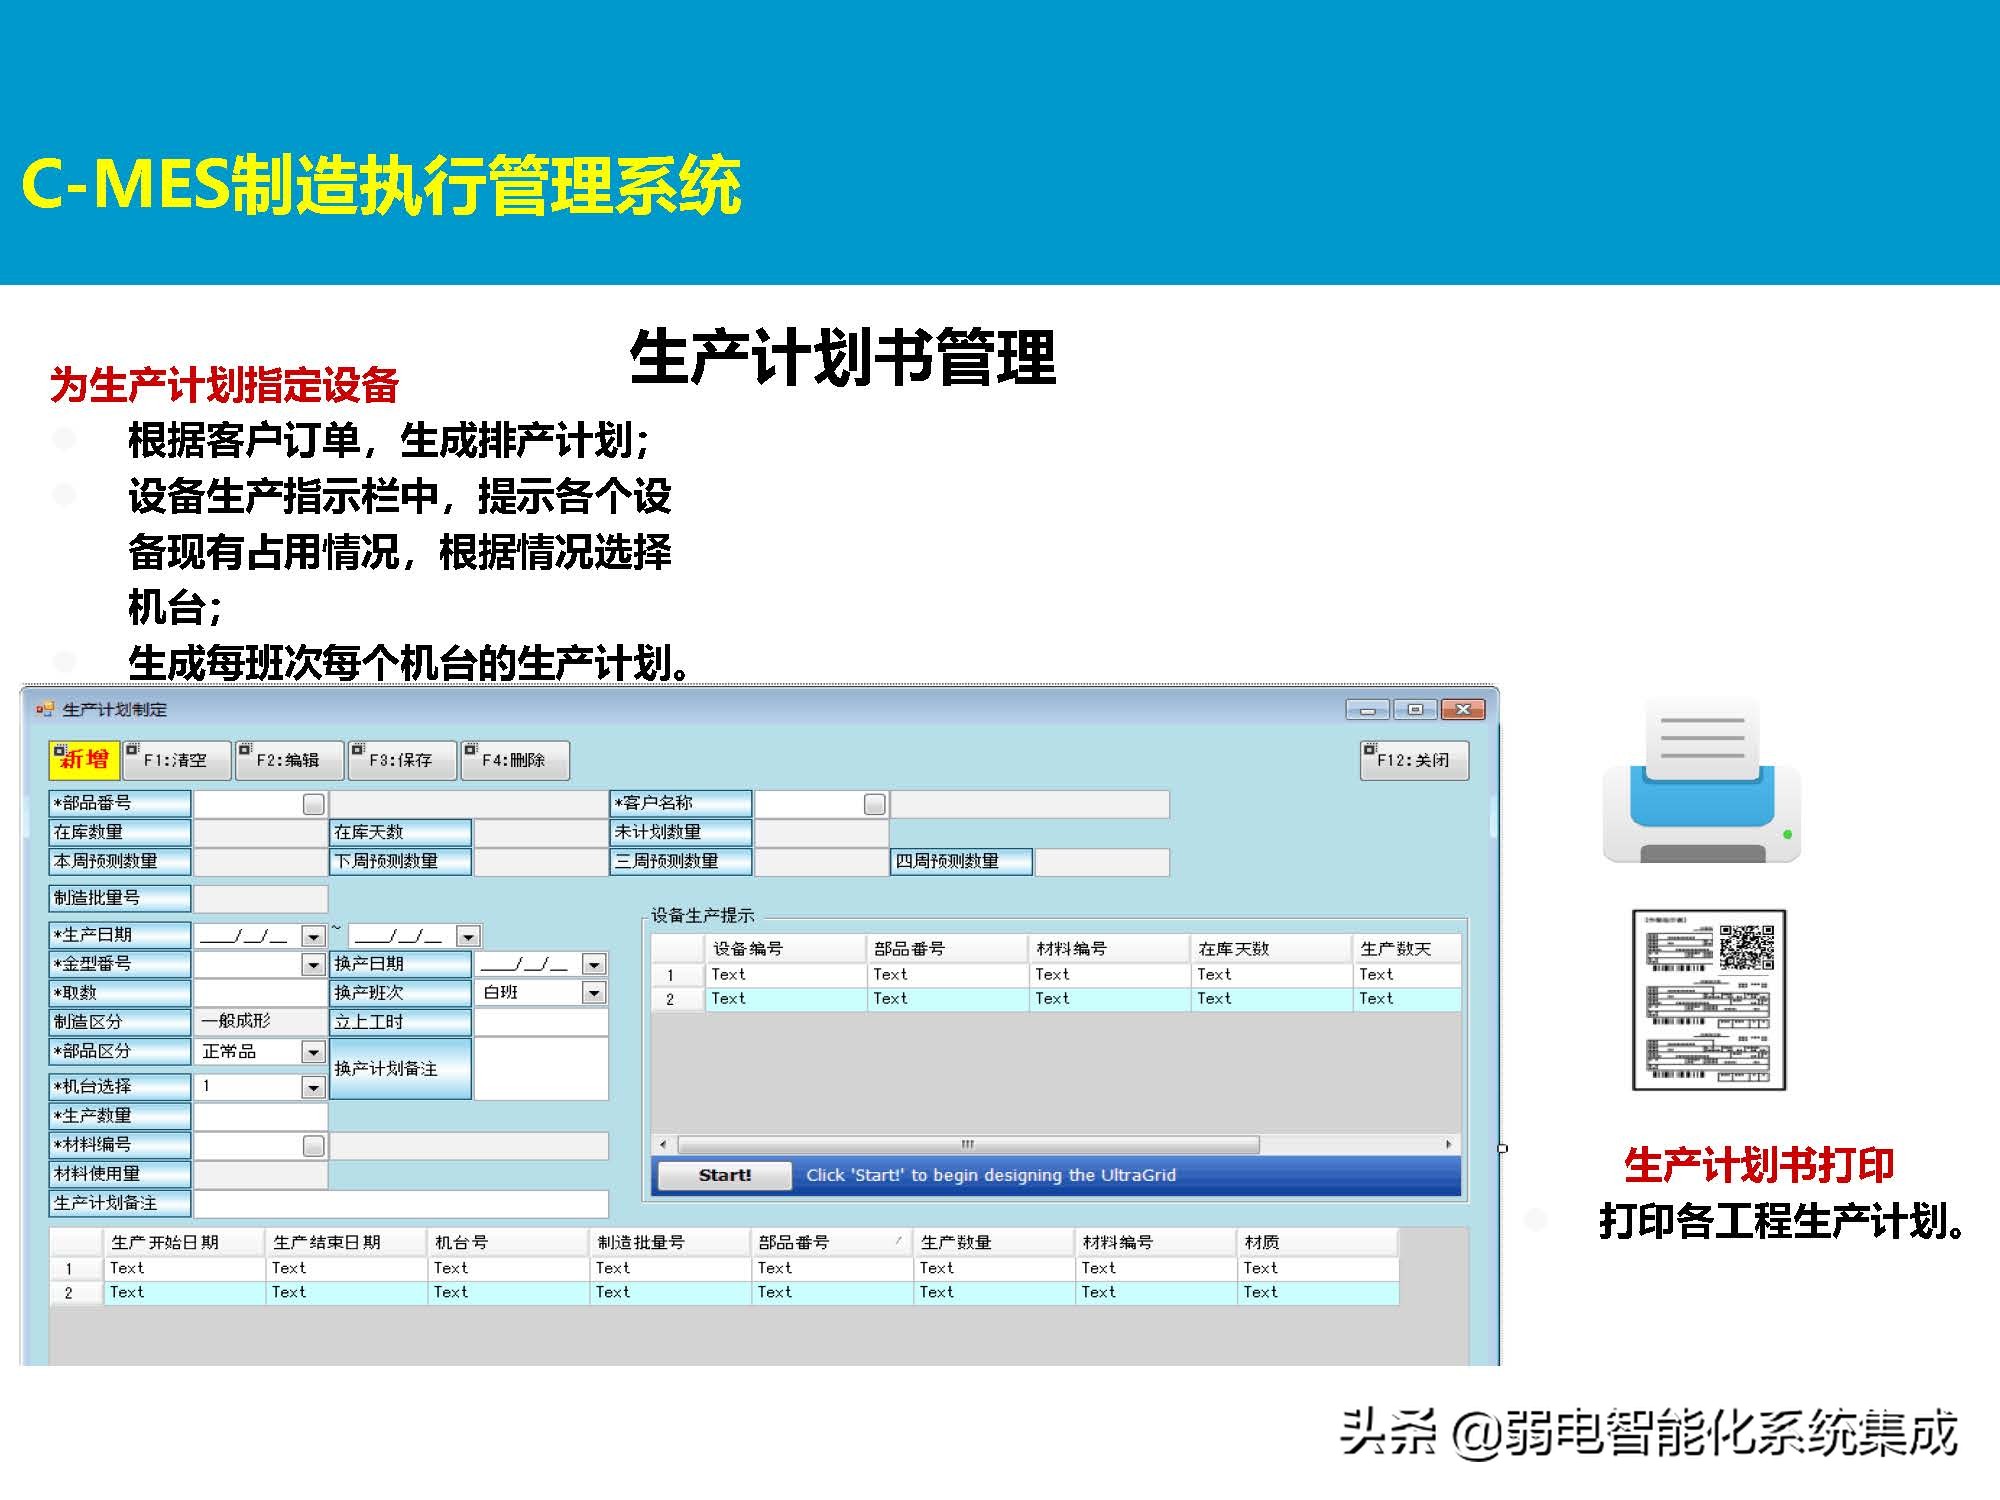Select row 1 in 设备生产提示 grid
Viewport: 2000px width, 1500px height.
coord(1056,974)
